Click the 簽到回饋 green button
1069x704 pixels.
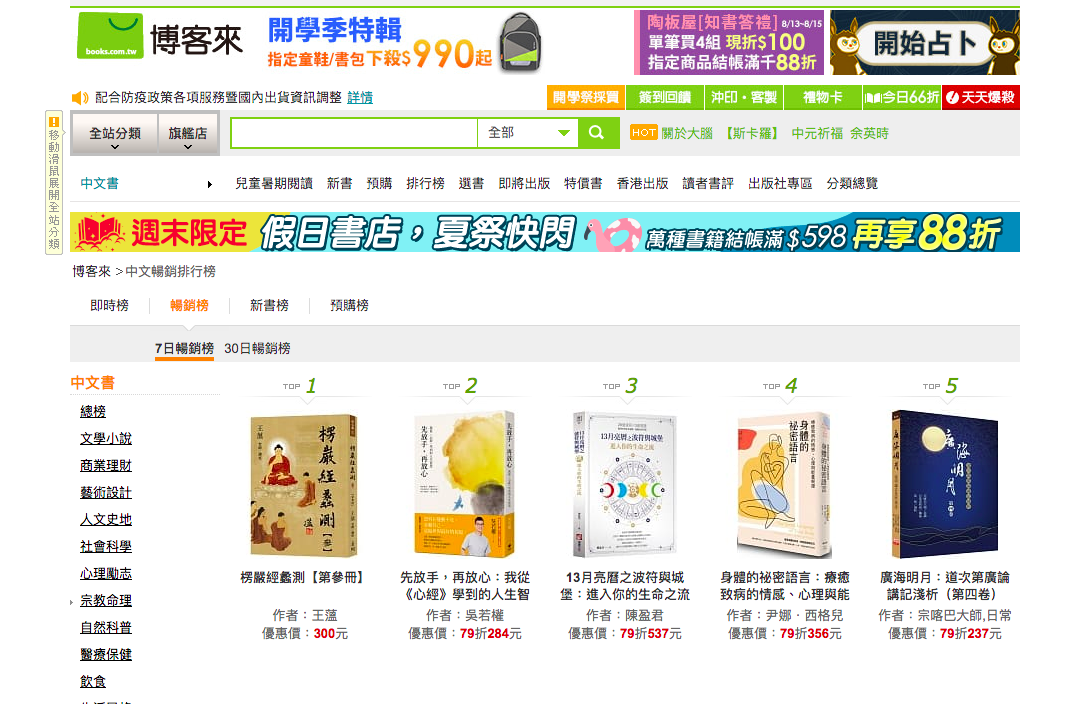point(665,97)
